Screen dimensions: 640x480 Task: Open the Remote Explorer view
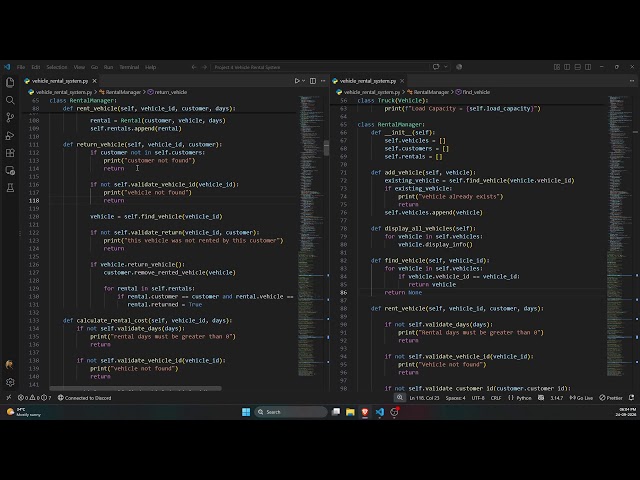[10, 171]
